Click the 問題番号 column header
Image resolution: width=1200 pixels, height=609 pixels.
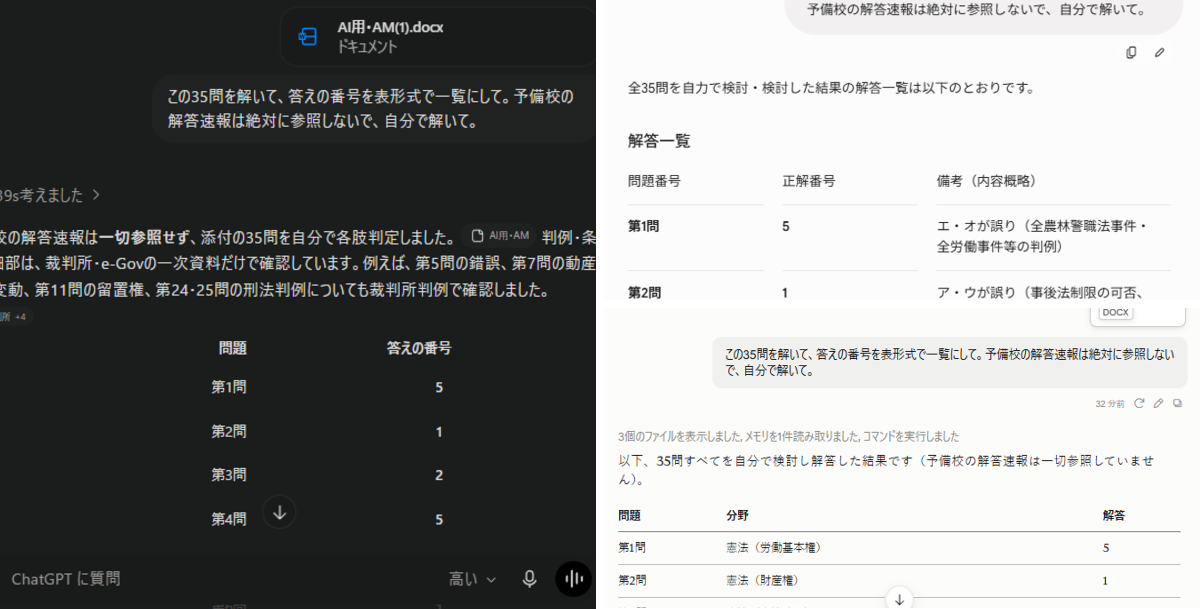pyautogui.click(x=655, y=181)
